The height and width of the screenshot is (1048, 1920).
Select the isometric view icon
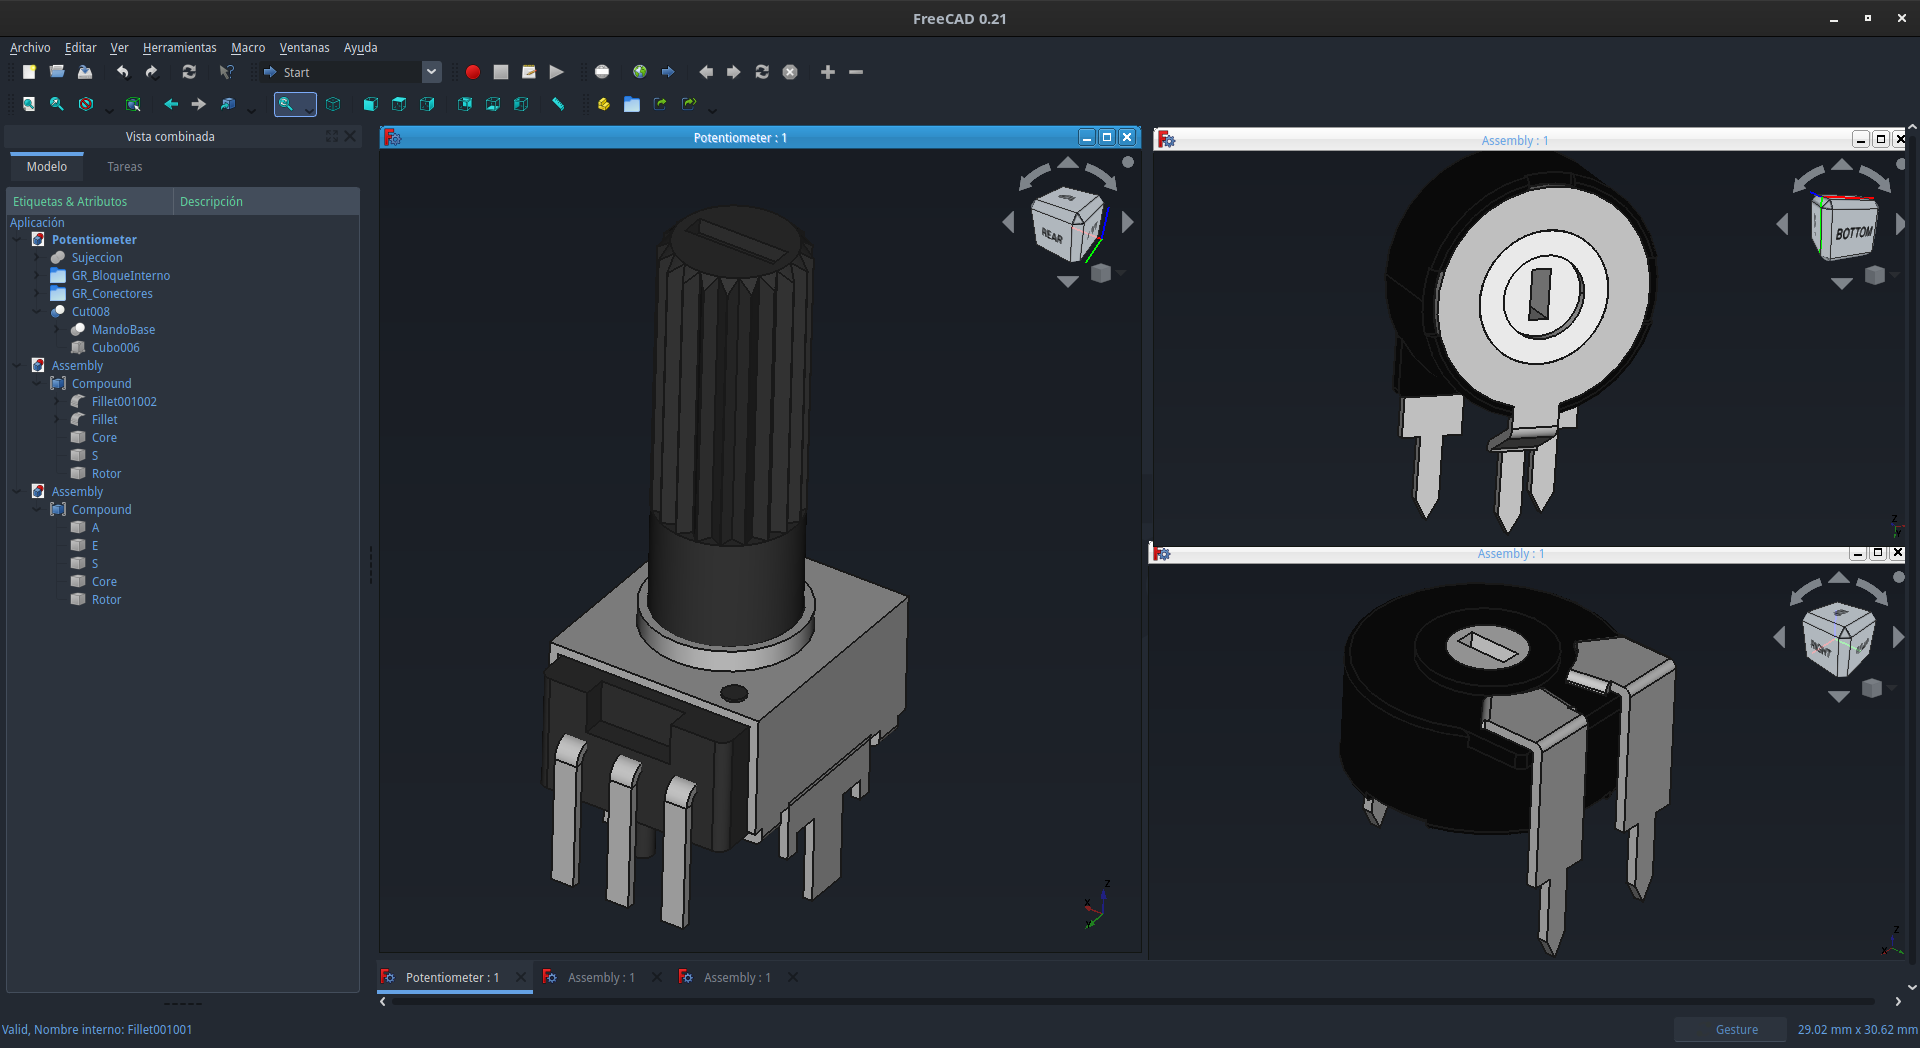[x=333, y=104]
